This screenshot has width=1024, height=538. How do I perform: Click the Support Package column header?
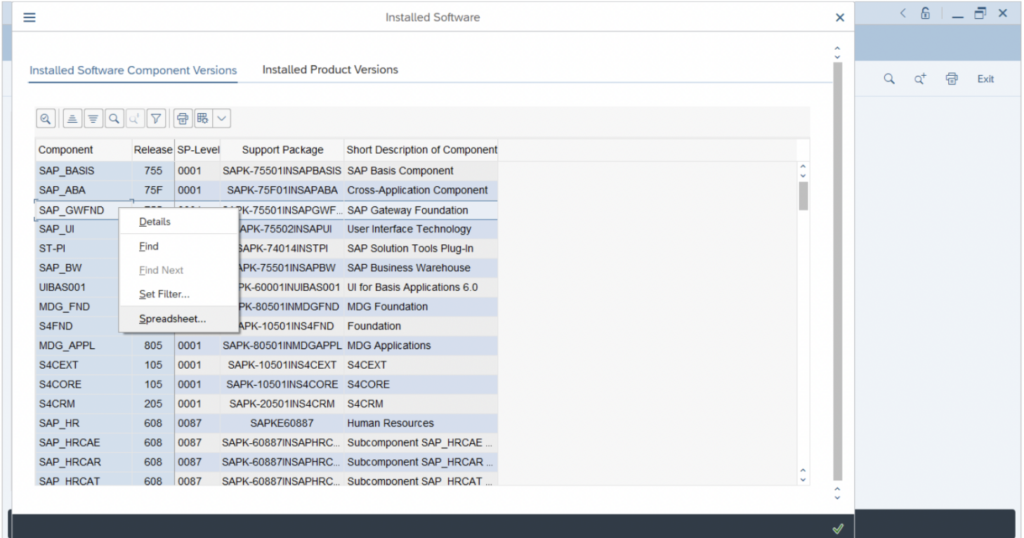point(283,150)
